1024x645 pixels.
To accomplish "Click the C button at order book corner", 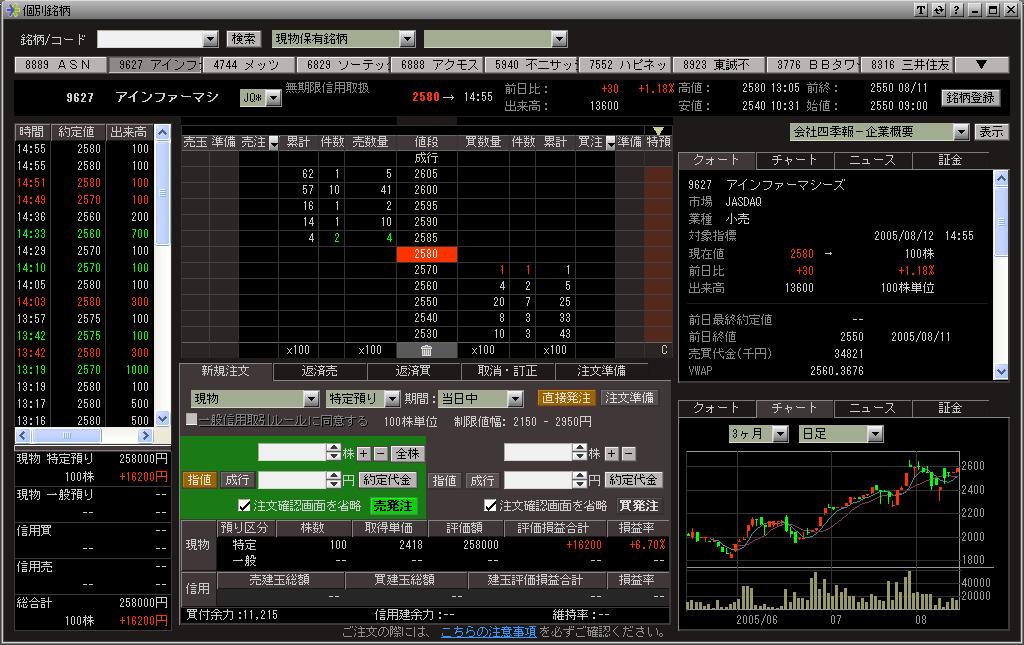I will pyautogui.click(x=664, y=350).
